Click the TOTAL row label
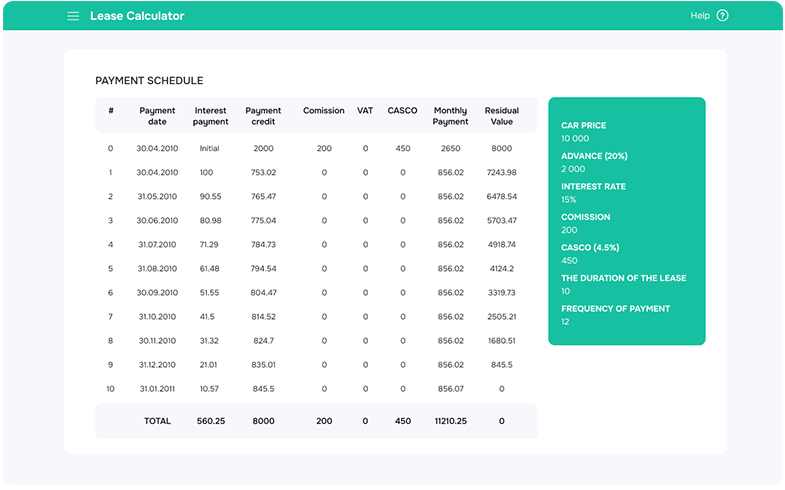Viewport: 785px width, 490px height. click(x=158, y=421)
